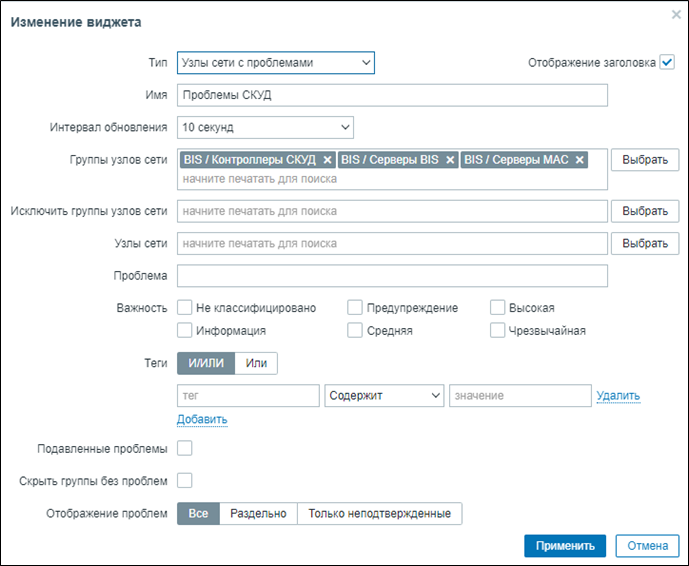This screenshot has height=566, width=689.
Task: Check the Чрезвычайная severity checkbox
Action: point(498,331)
